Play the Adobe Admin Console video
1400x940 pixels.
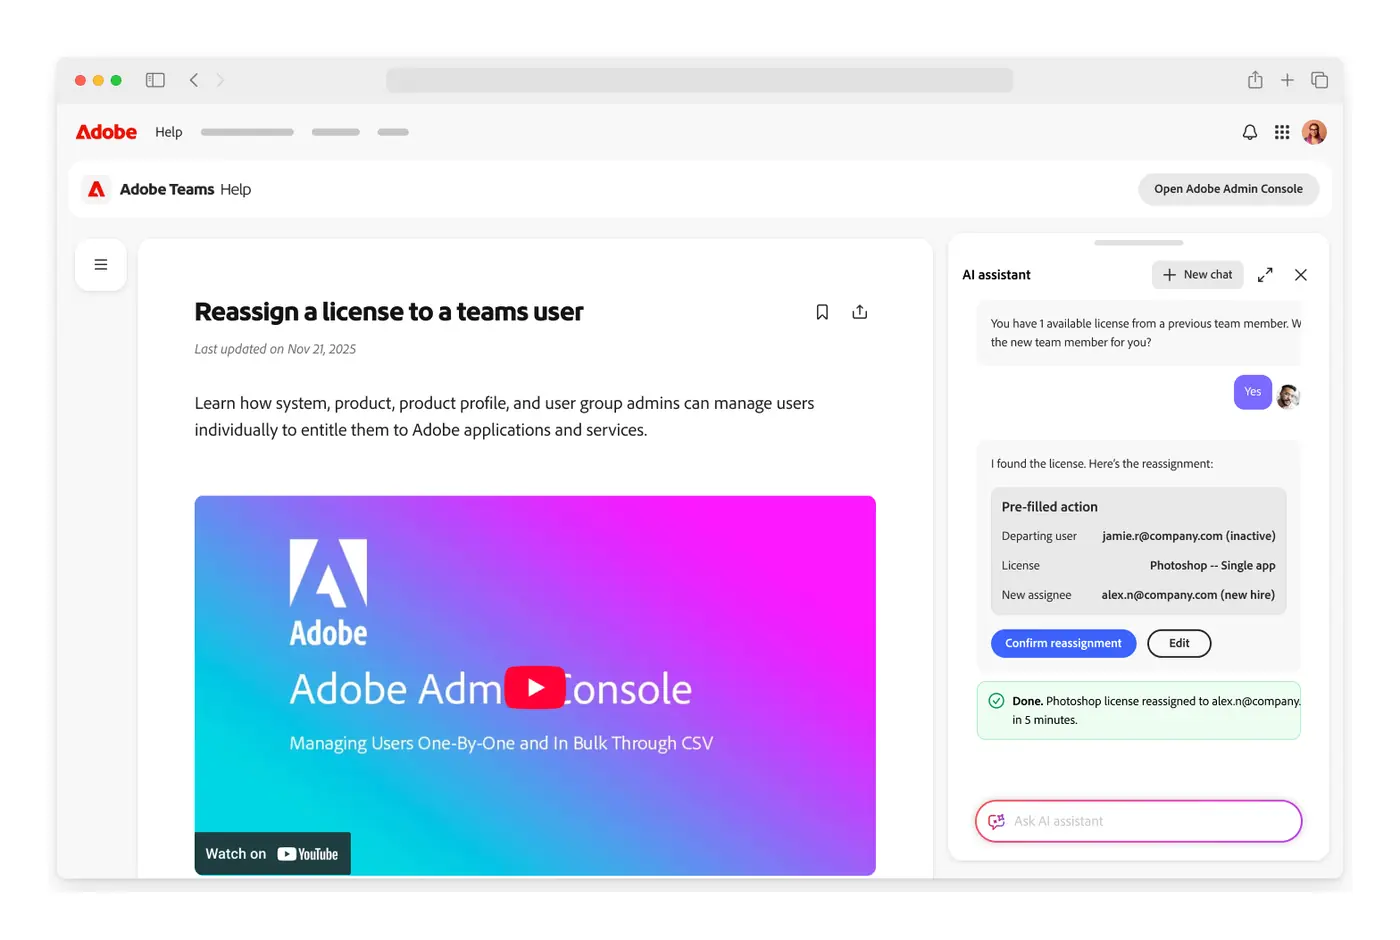tap(535, 687)
